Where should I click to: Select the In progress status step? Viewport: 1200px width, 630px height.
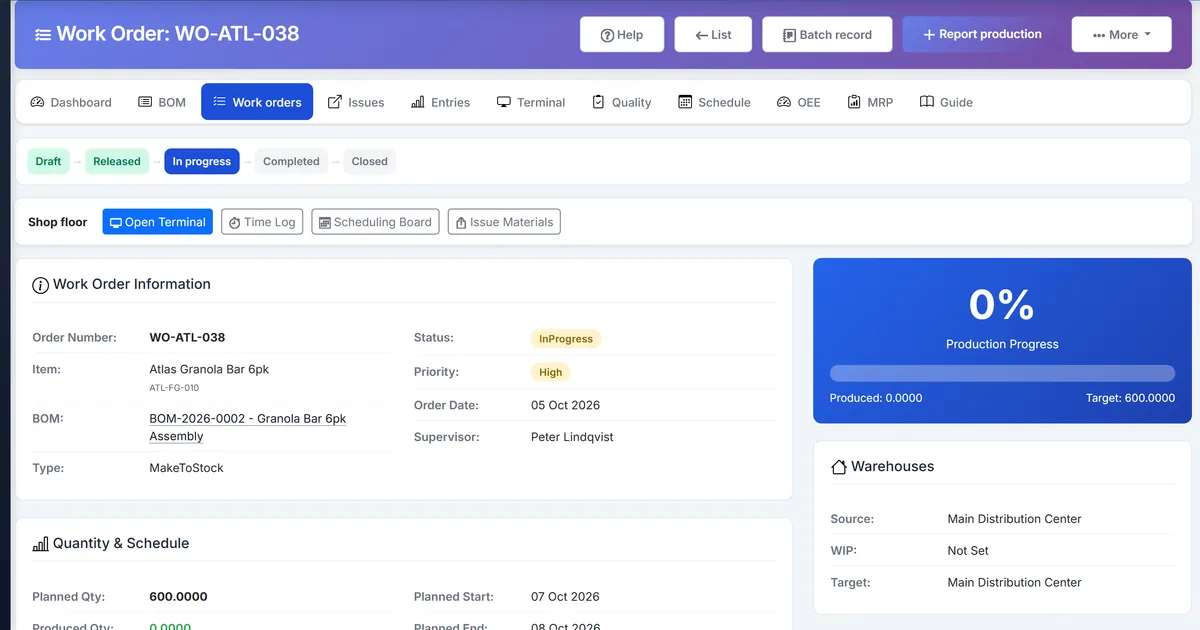202,161
